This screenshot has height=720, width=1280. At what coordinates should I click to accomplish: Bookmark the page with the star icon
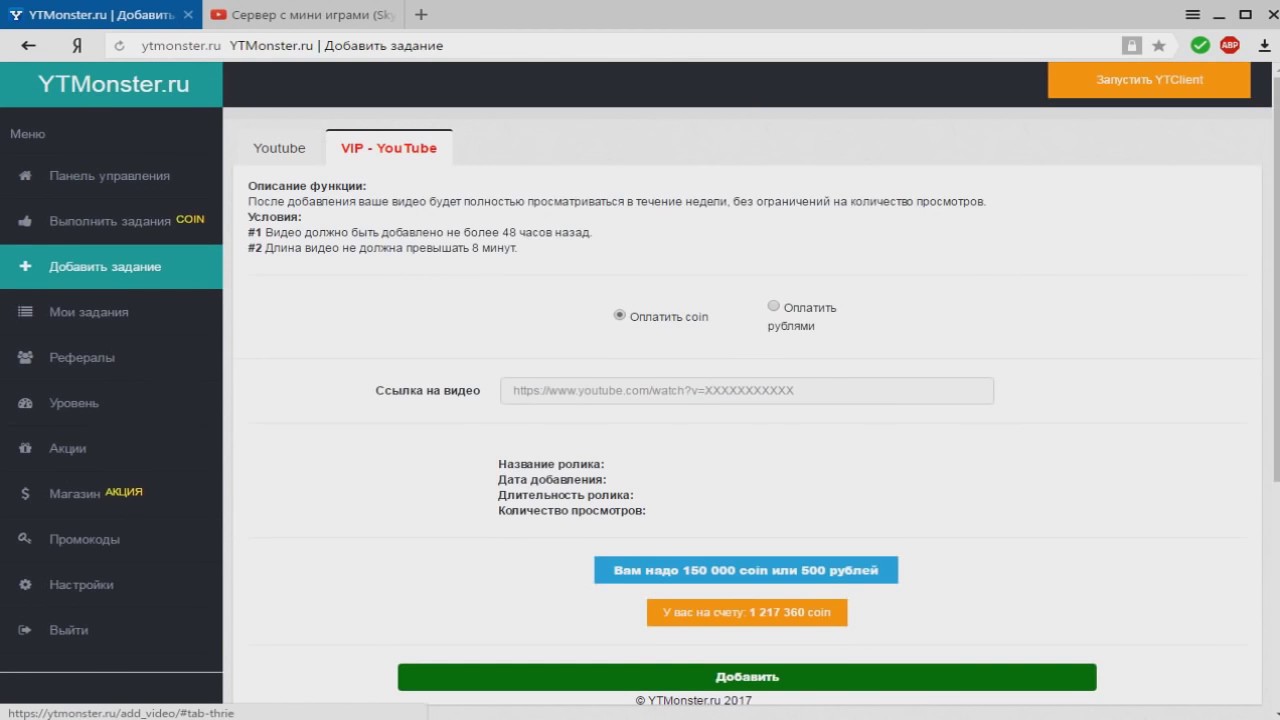point(1159,45)
